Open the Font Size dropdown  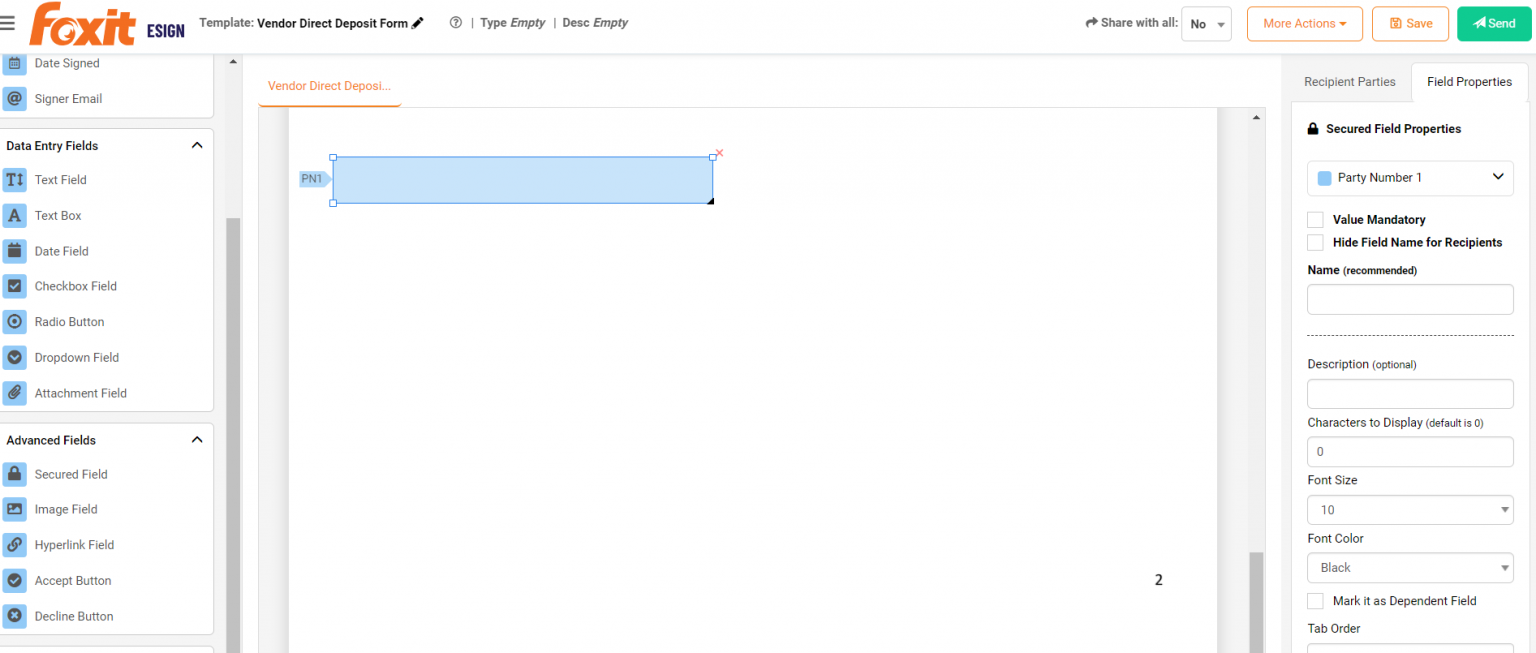[x=1409, y=509]
